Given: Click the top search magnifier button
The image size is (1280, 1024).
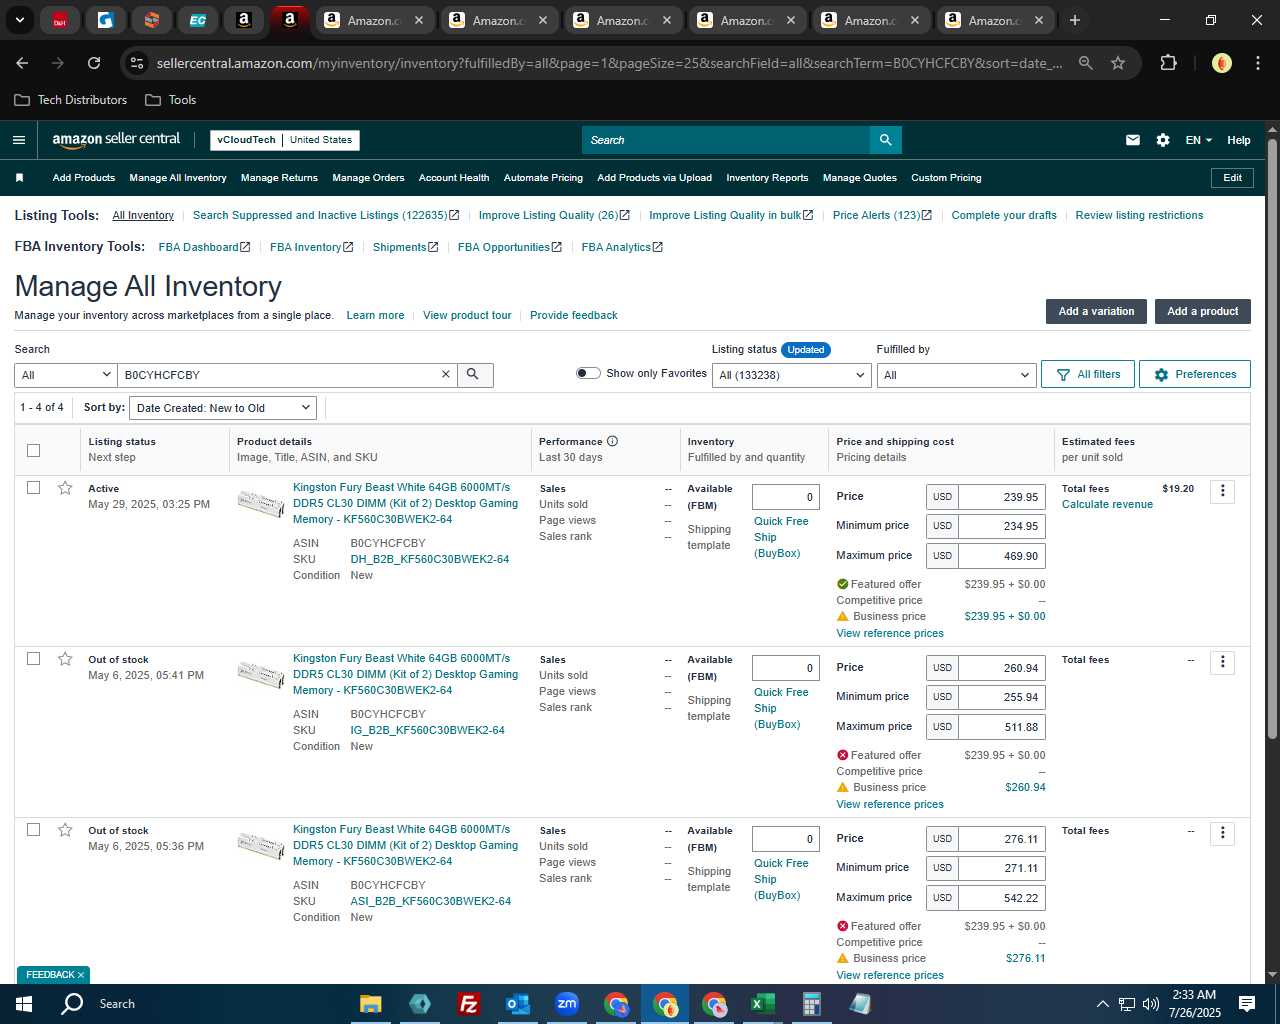Looking at the screenshot, I should pyautogui.click(x=885, y=140).
